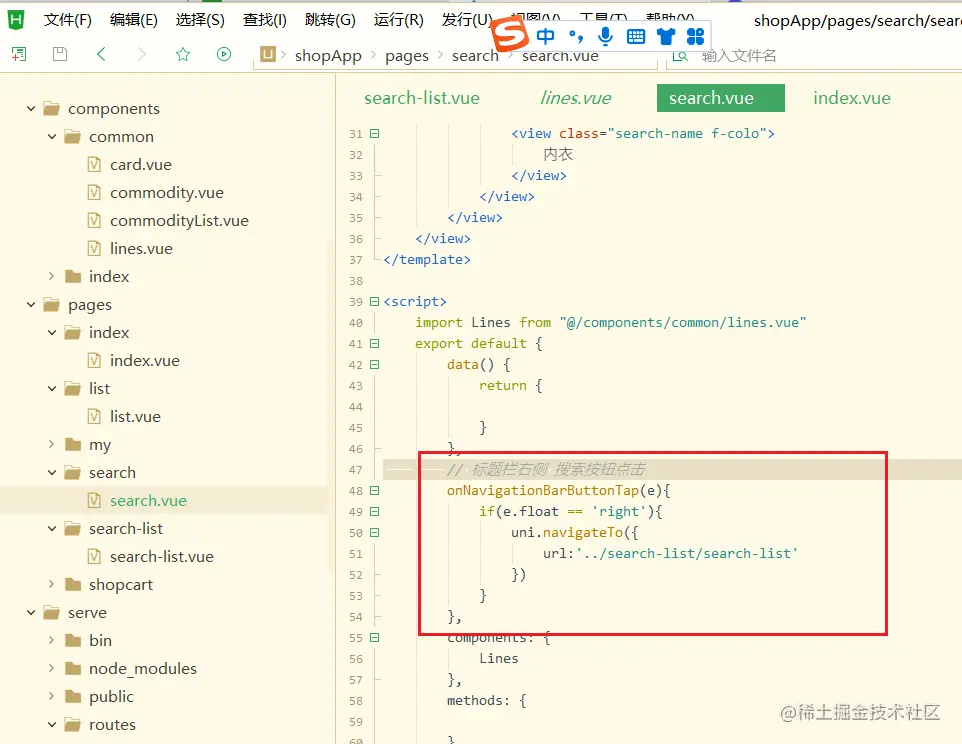Click shopApp in the breadcrumb
The height and width of the screenshot is (744, 962).
pos(328,56)
